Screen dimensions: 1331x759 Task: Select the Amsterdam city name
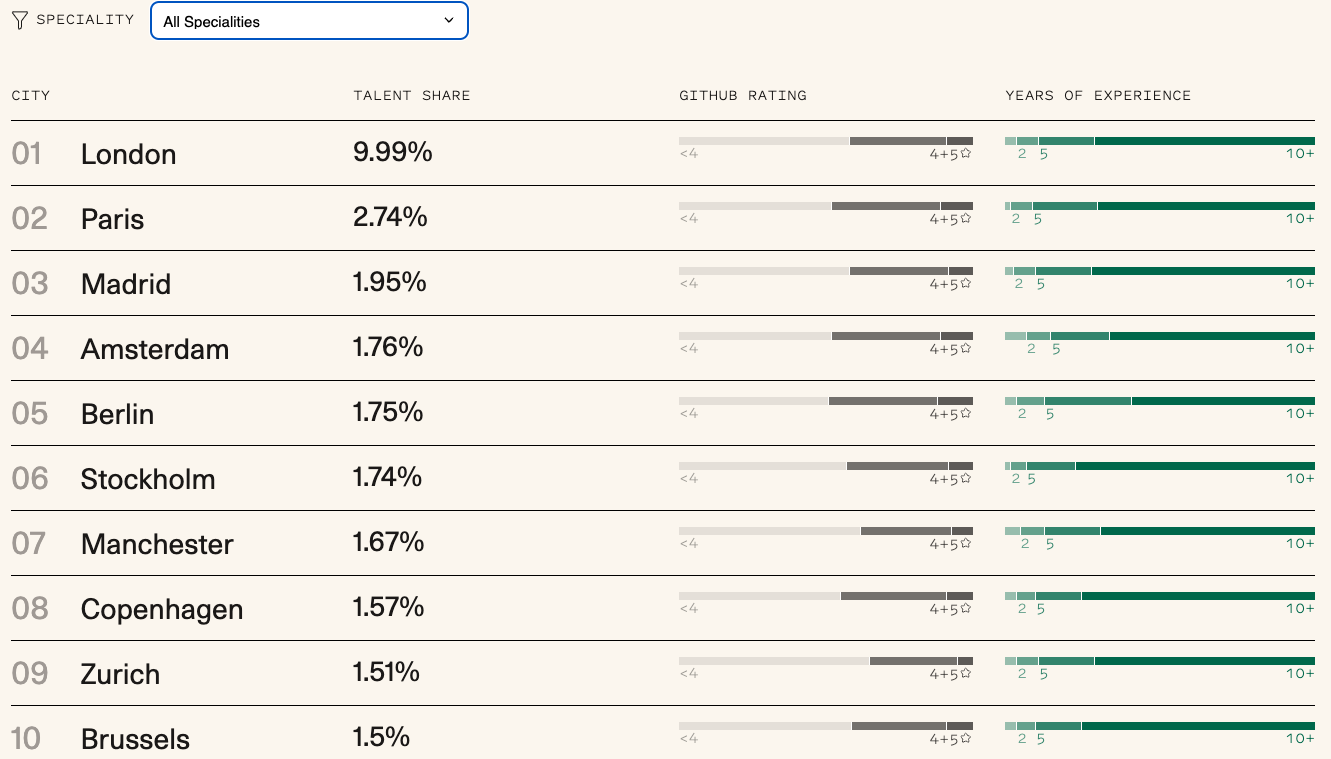(x=155, y=349)
